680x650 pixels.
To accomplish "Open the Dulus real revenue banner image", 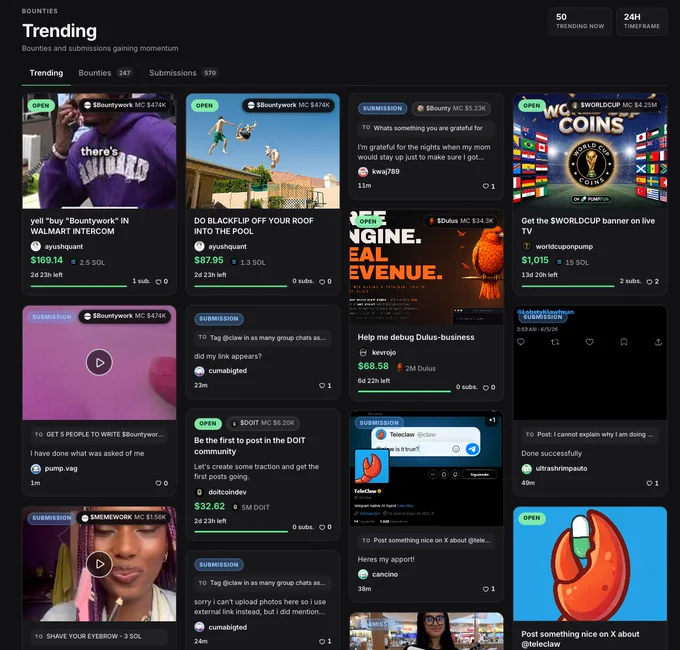I will click(426, 267).
